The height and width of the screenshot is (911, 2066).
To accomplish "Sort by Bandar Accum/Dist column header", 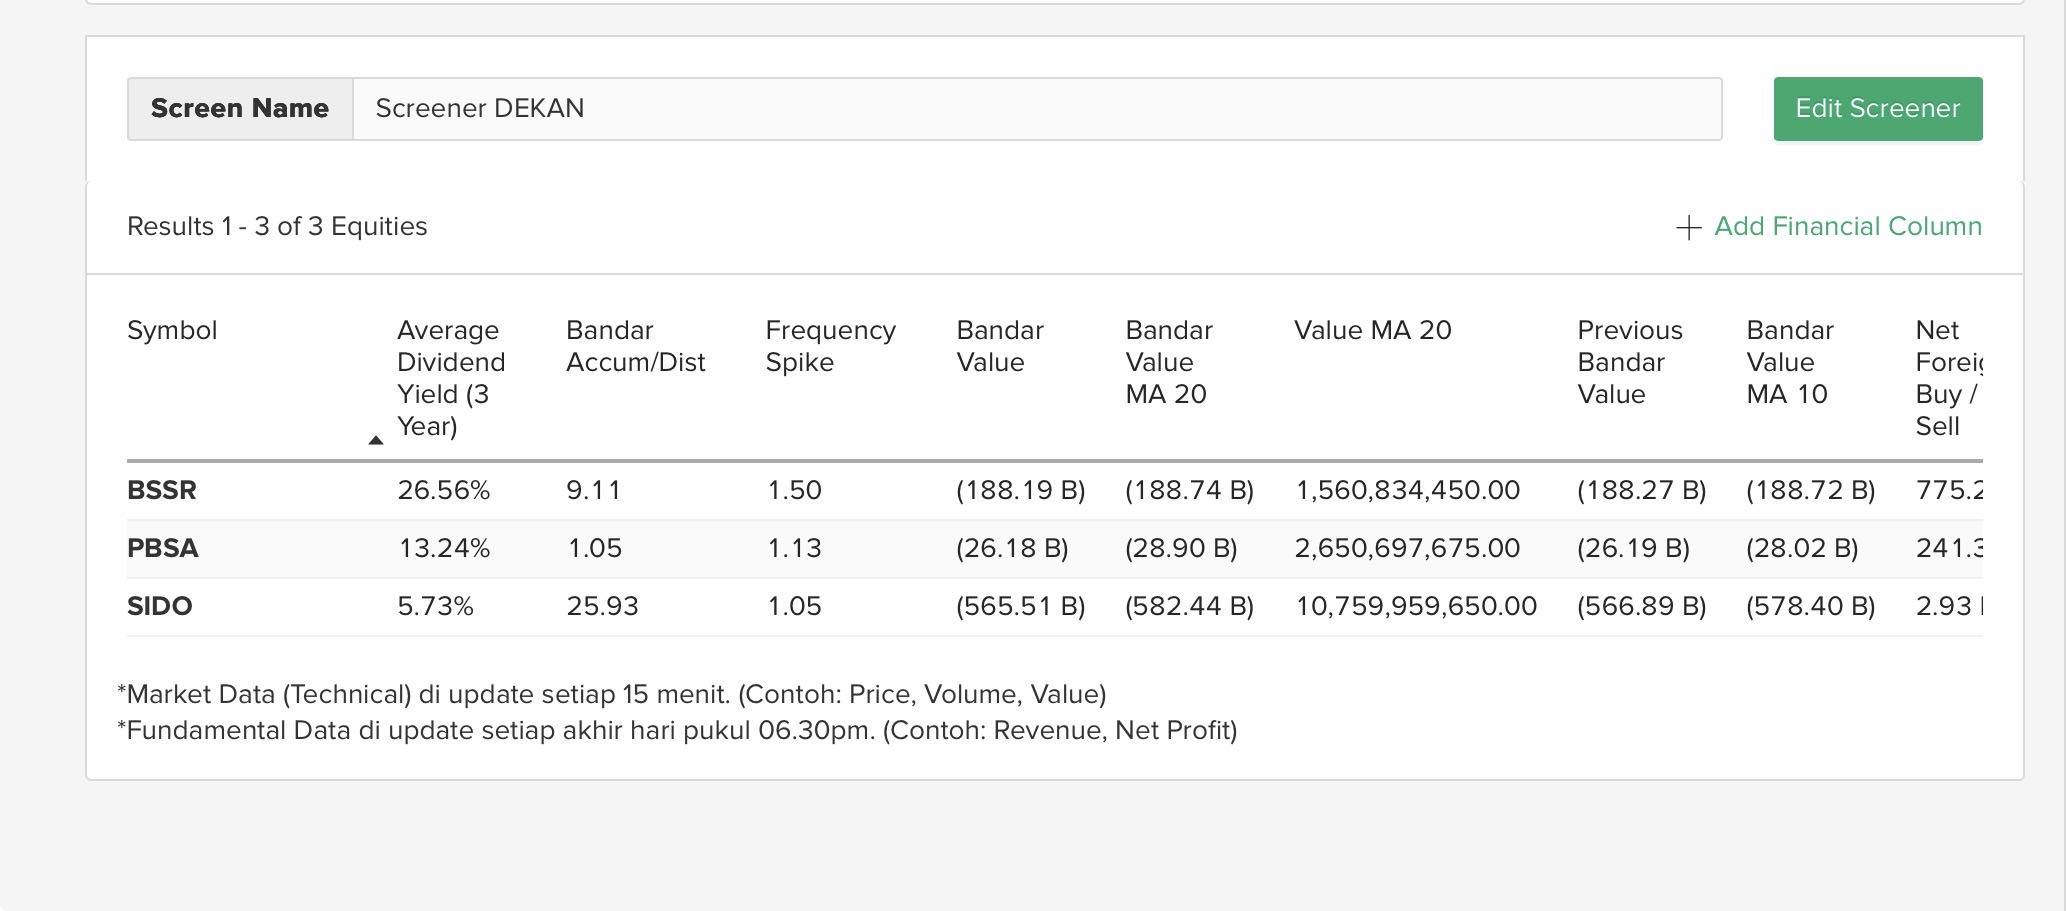I will click(635, 346).
